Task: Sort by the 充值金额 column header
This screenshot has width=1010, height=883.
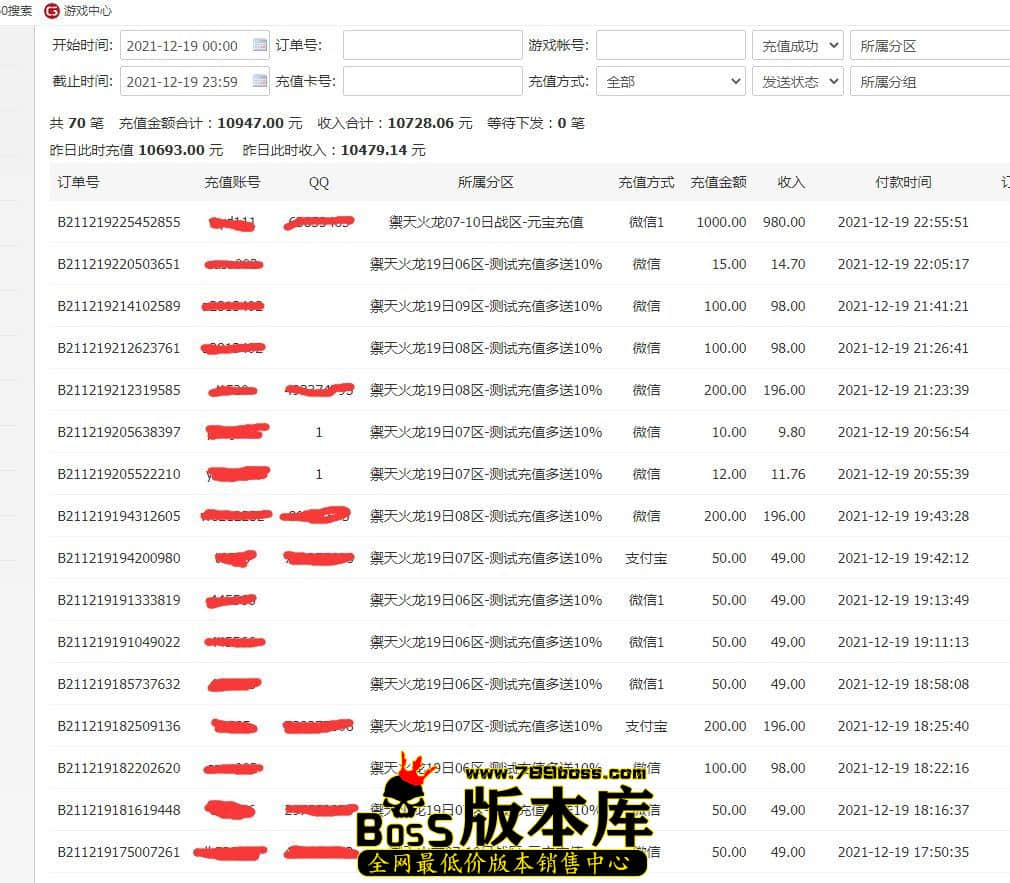Action: [x=718, y=182]
